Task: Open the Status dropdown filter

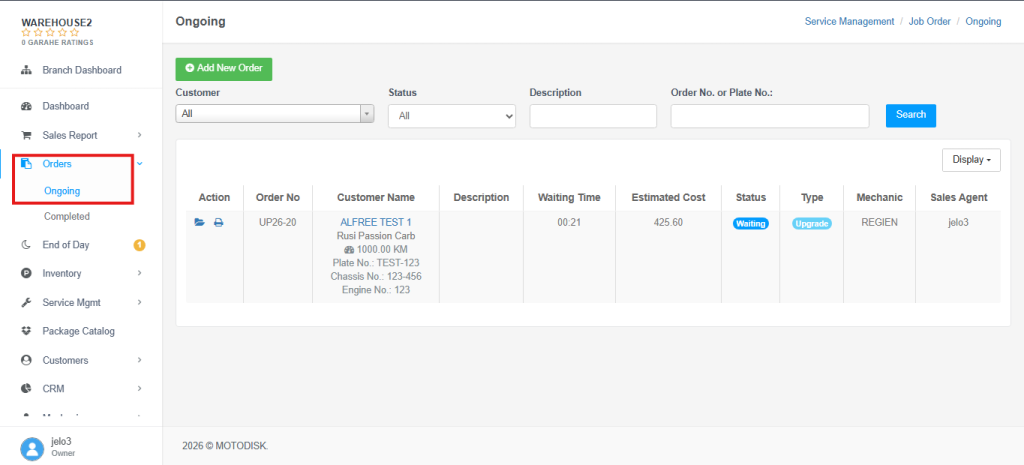Action: click(452, 116)
